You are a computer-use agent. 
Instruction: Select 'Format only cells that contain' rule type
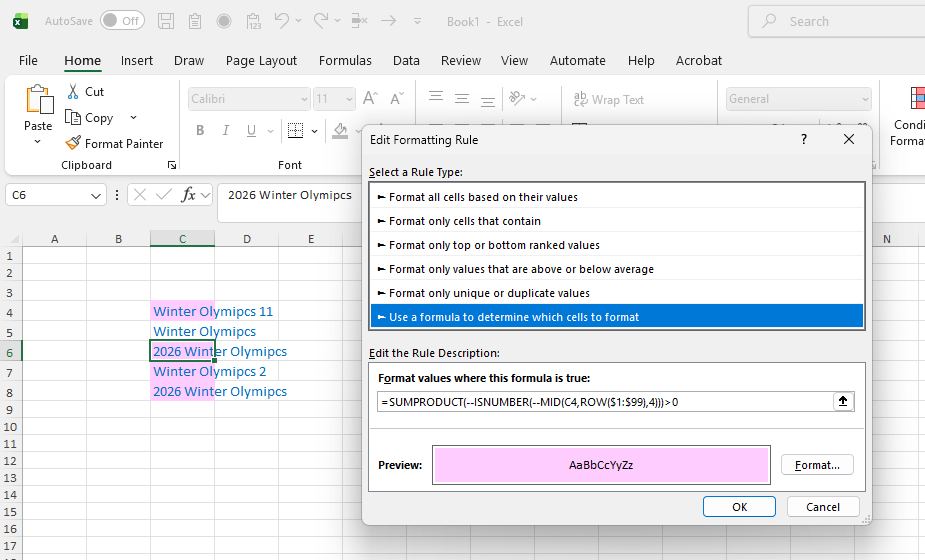click(x=616, y=221)
